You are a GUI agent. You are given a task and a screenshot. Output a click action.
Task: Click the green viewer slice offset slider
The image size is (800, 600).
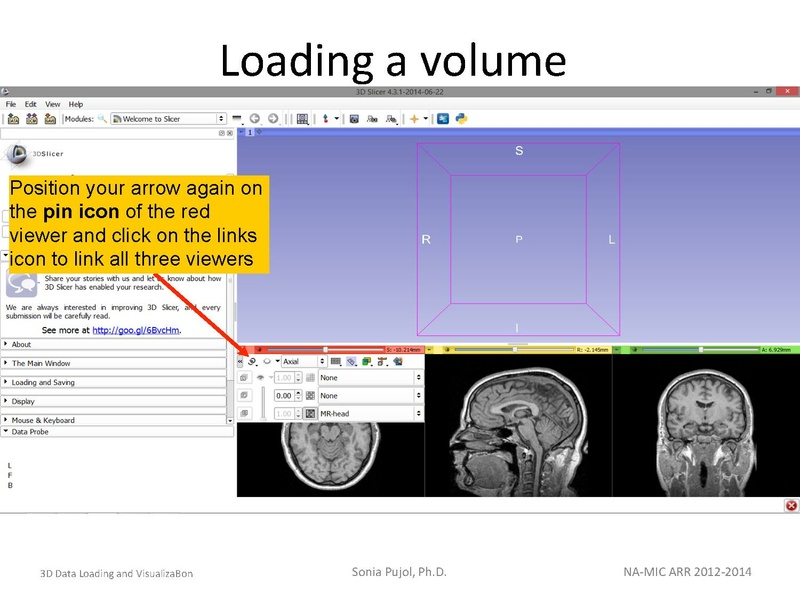(x=701, y=349)
